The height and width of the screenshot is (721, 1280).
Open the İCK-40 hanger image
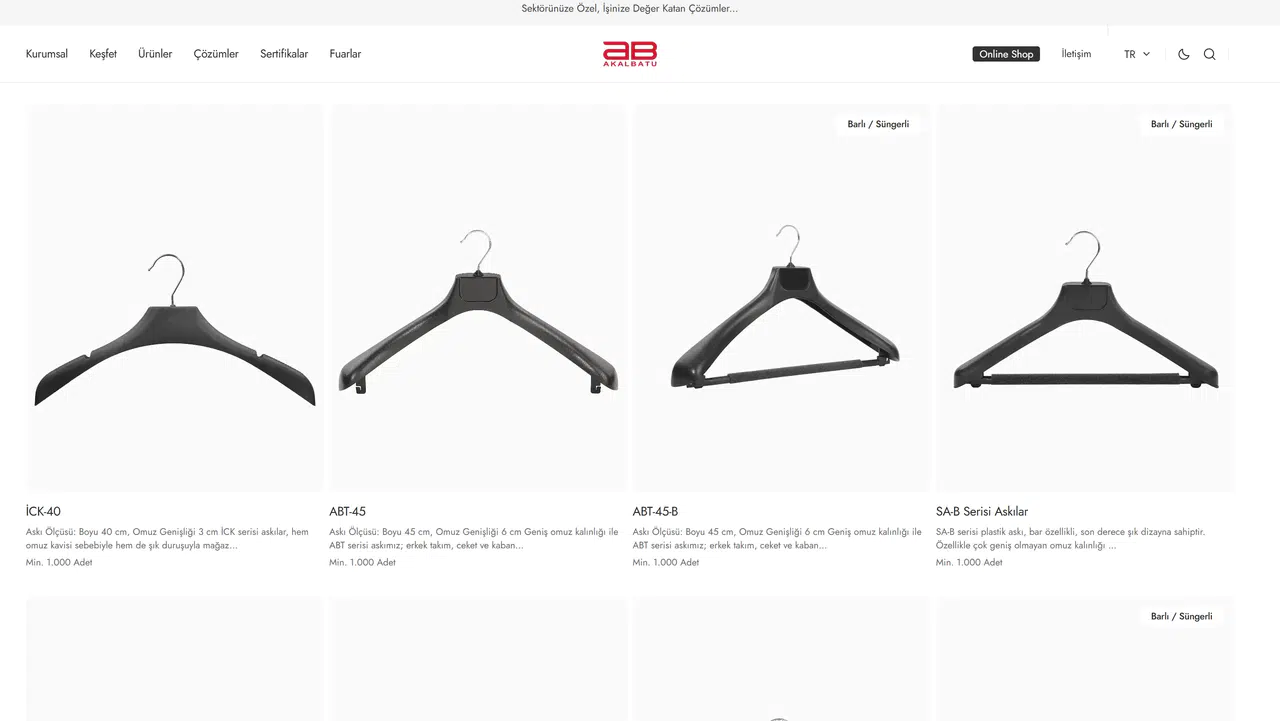coord(175,297)
